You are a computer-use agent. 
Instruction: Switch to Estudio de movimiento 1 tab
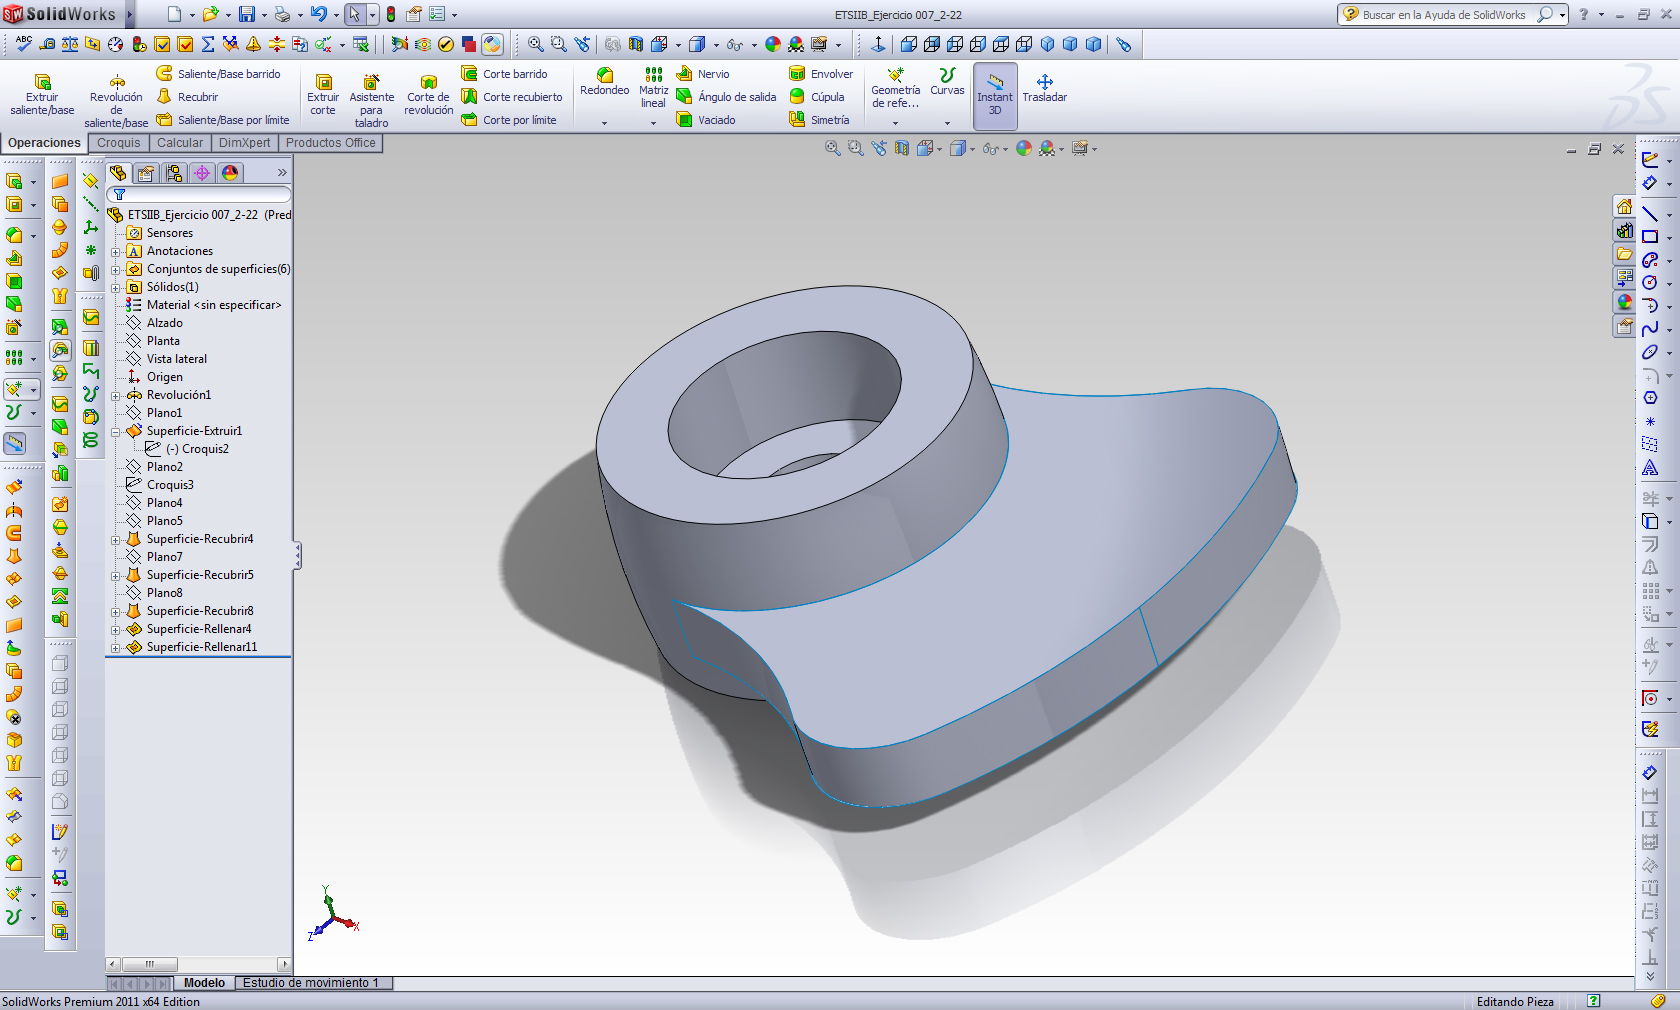click(311, 983)
